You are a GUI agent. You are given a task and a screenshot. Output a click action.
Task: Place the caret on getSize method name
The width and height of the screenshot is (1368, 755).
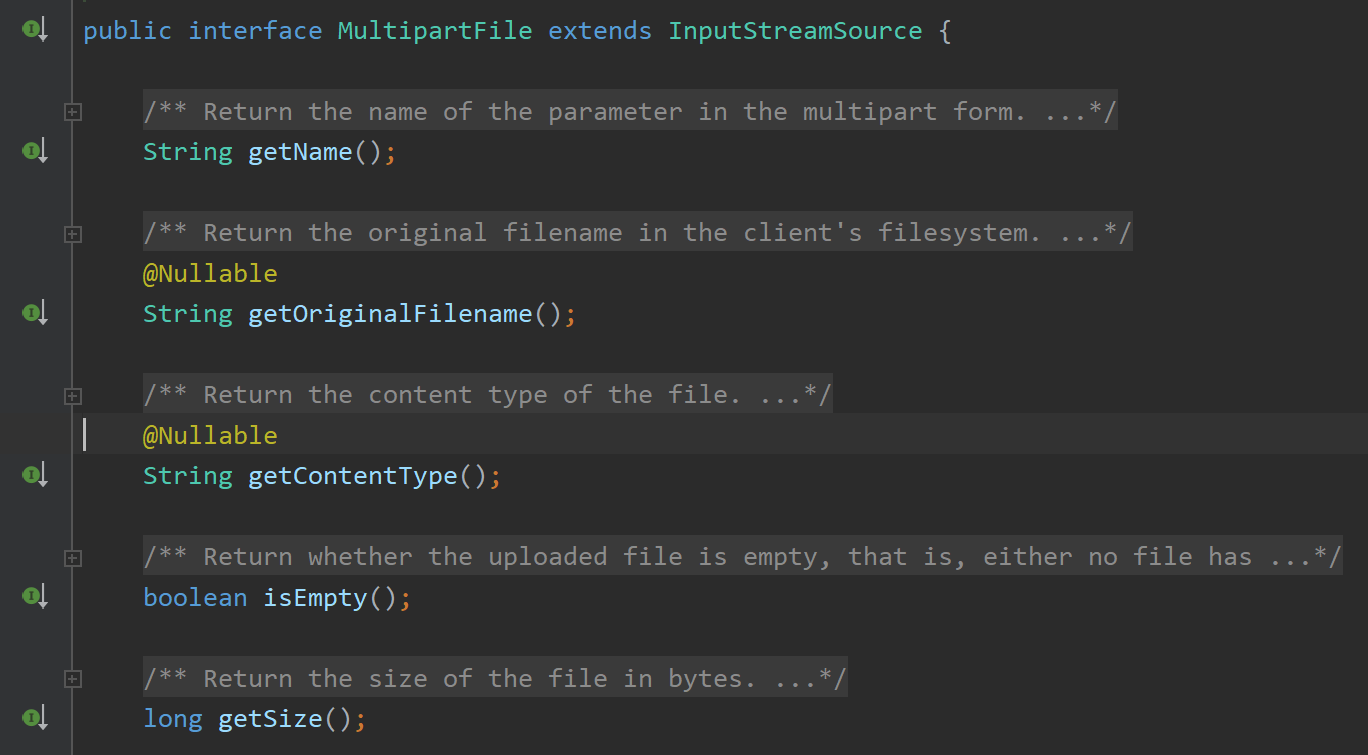point(270,719)
